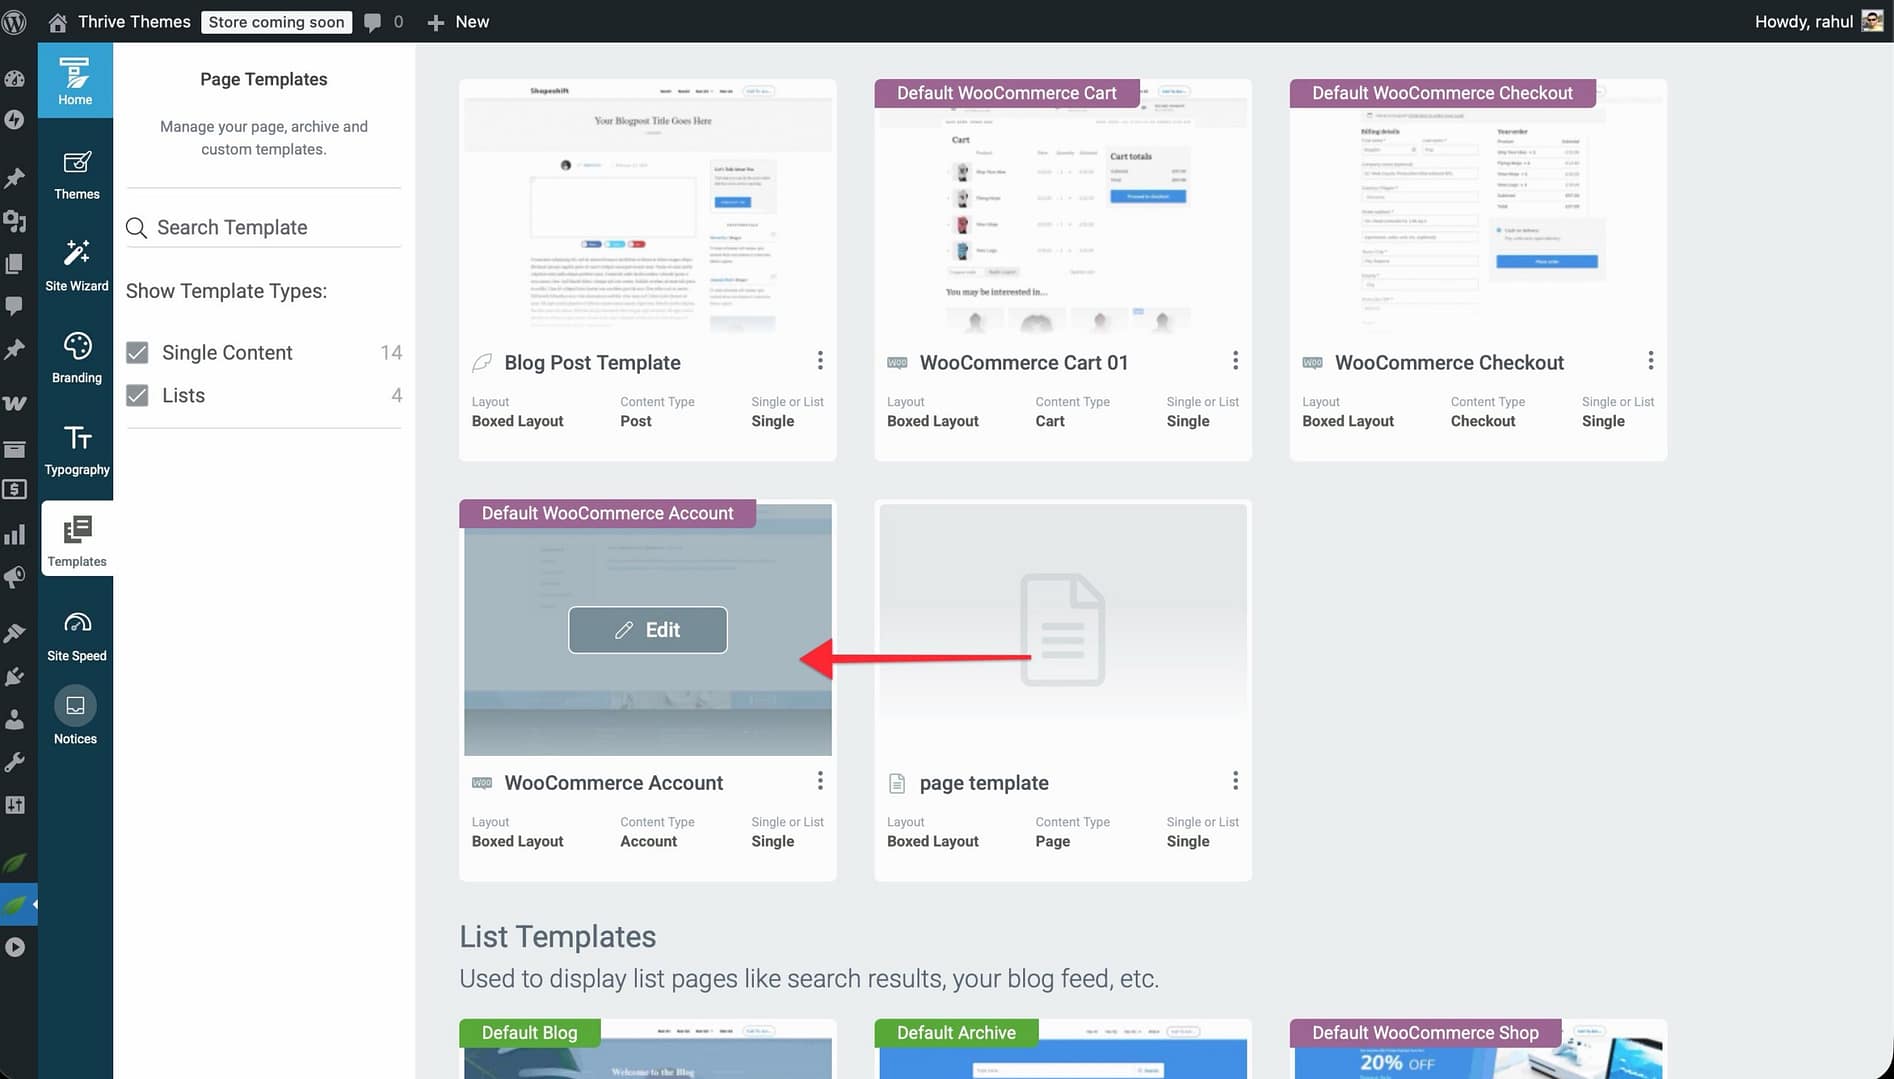Select the Templates tab in sidebar
The height and width of the screenshot is (1079, 1894).
point(77,540)
